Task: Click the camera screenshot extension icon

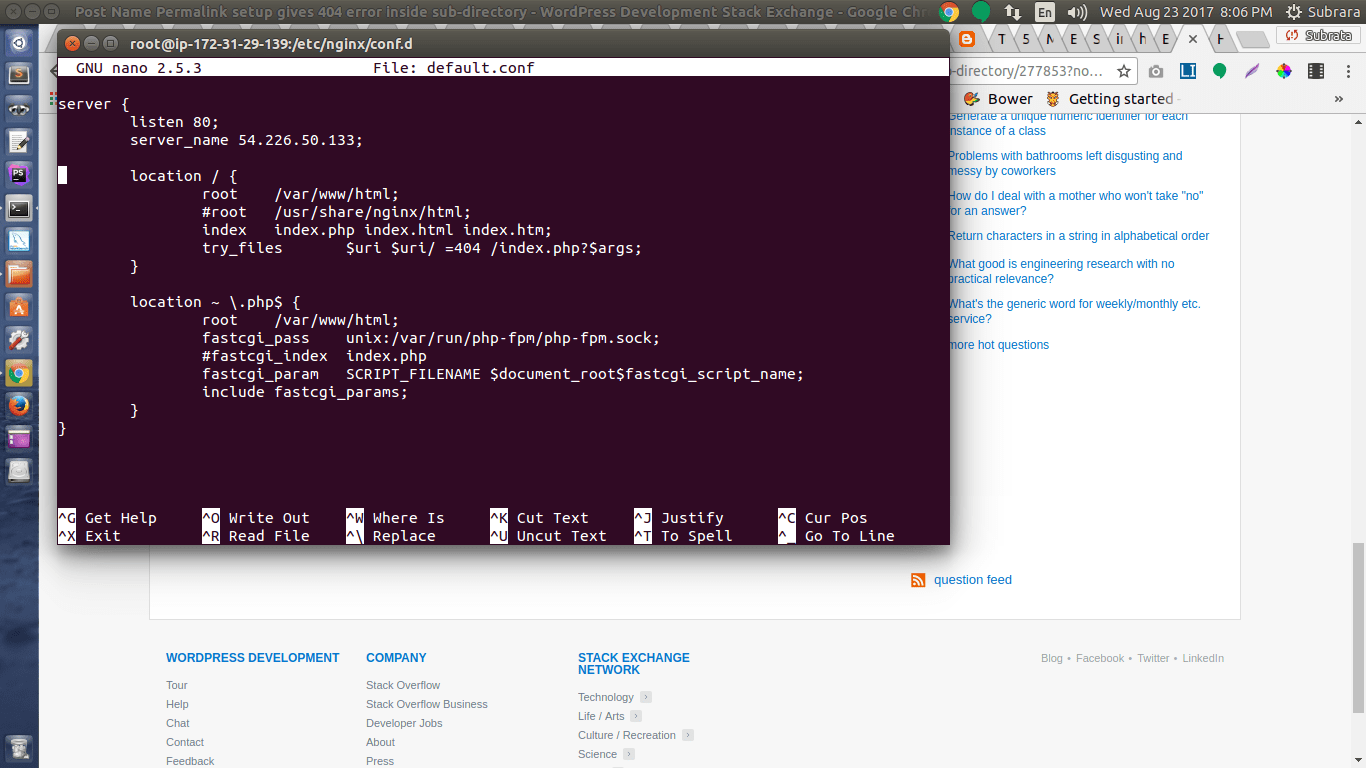Action: pyautogui.click(x=1156, y=71)
